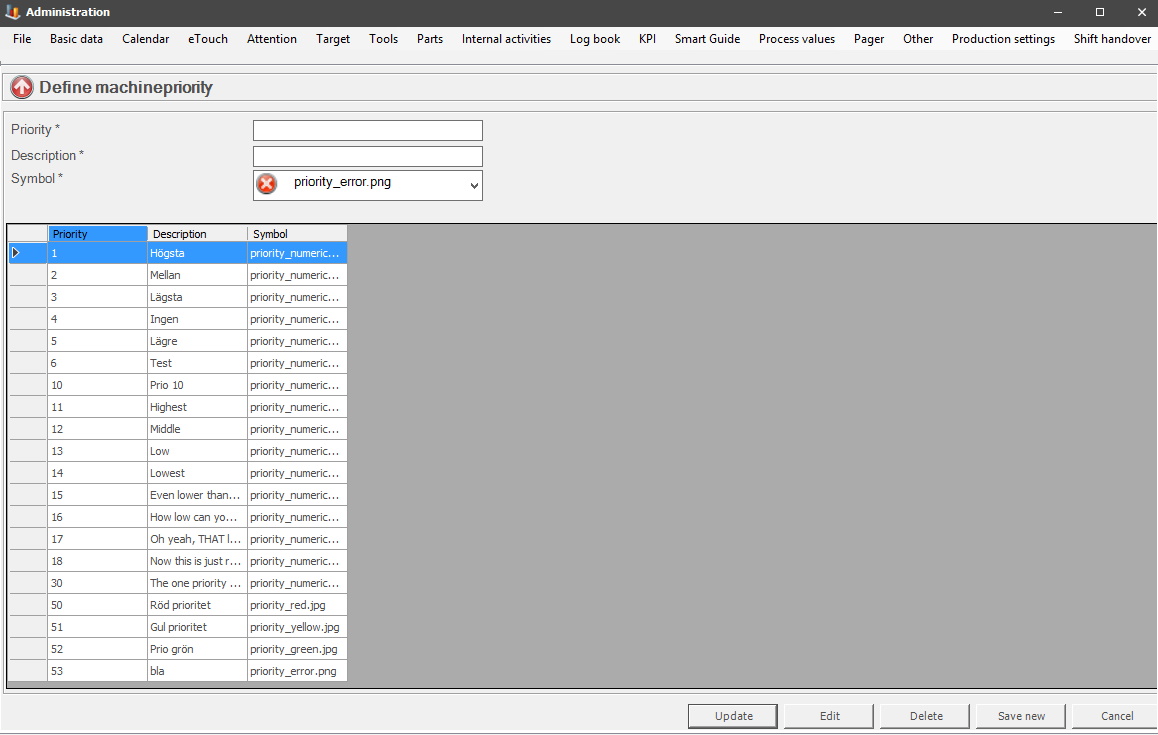Open the Smart Guide menu
This screenshot has width=1158, height=735.
click(x=707, y=39)
